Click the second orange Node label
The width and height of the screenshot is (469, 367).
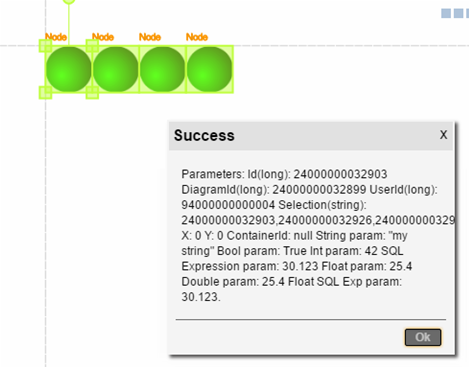click(x=103, y=37)
